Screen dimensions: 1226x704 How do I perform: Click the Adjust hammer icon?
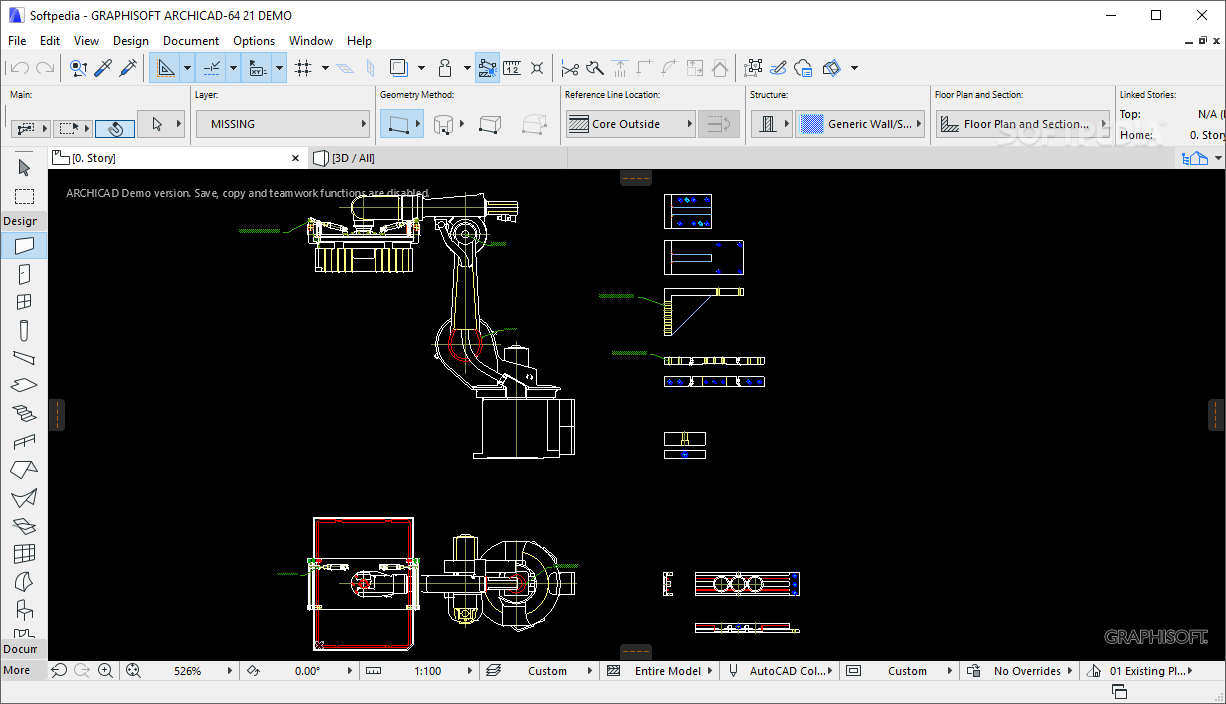click(x=595, y=68)
